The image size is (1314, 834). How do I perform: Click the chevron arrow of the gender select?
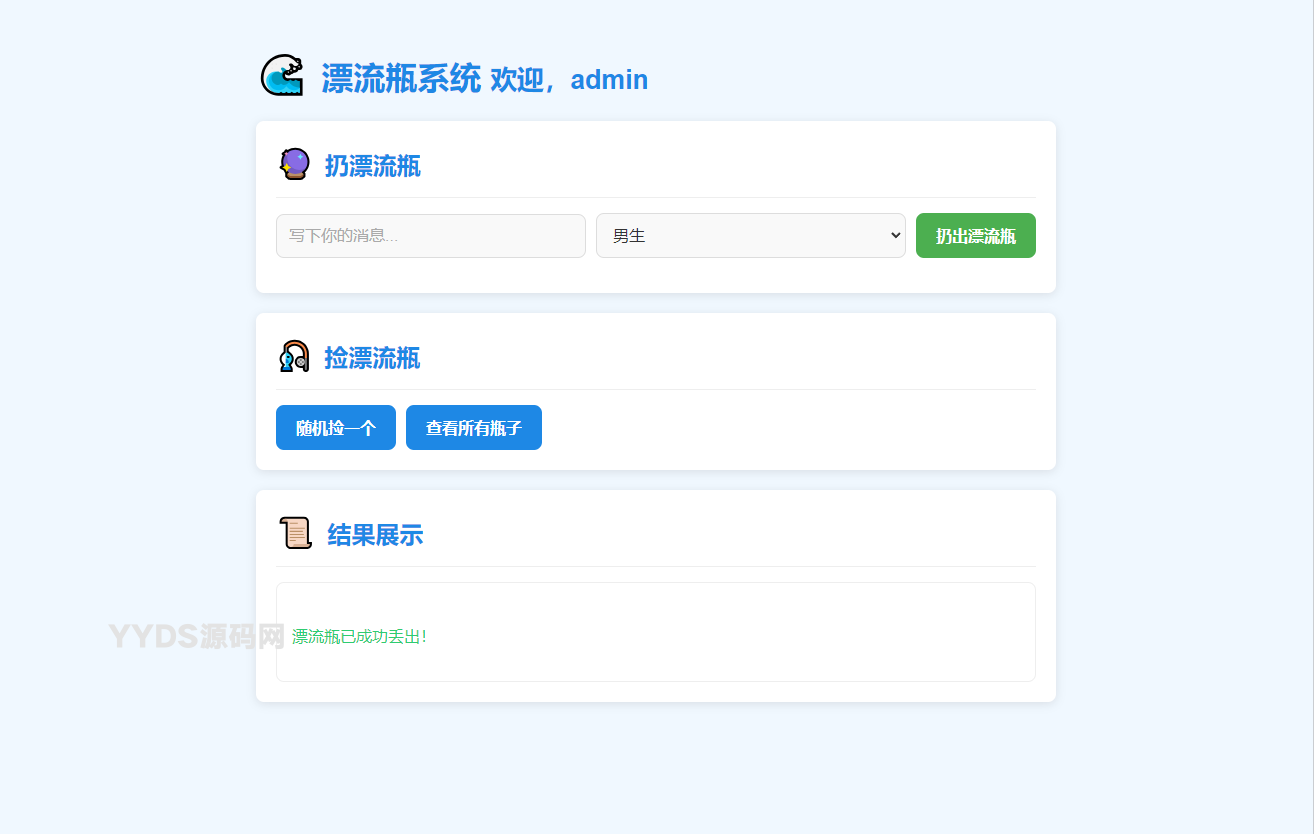click(895, 235)
